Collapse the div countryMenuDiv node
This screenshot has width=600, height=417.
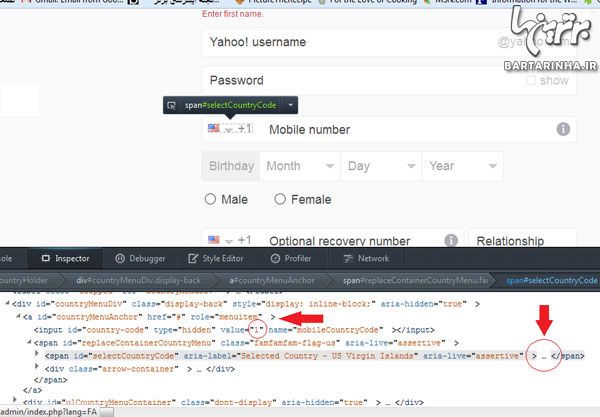(7, 303)
